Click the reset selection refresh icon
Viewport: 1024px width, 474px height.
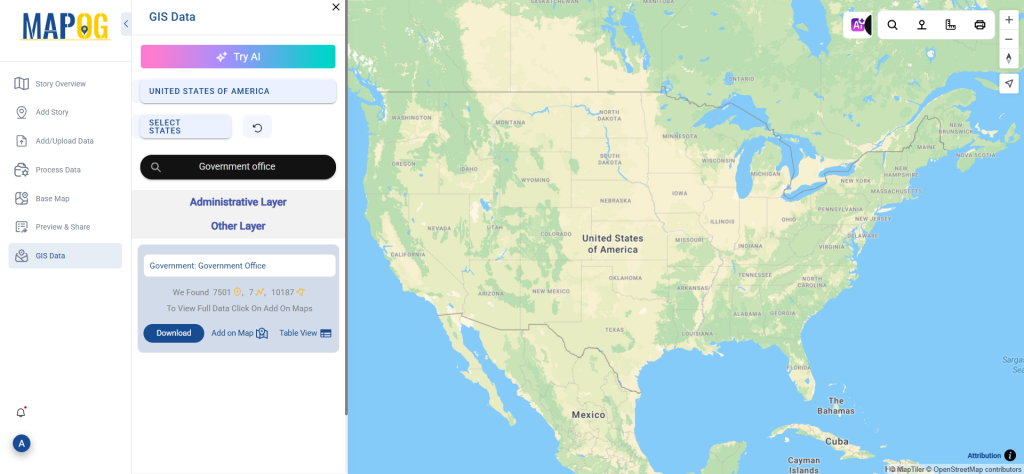(257, 127)
